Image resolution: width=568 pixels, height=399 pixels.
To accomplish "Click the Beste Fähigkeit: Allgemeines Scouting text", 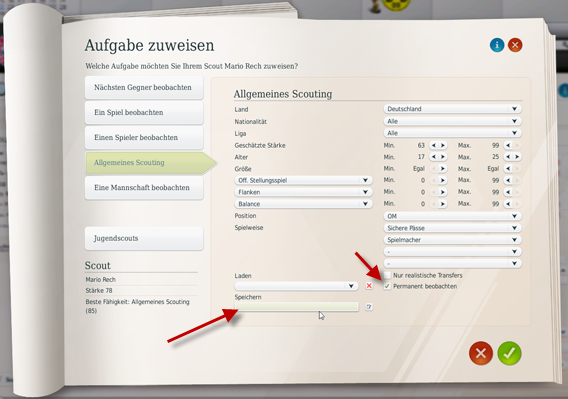I will coord(137,306).
